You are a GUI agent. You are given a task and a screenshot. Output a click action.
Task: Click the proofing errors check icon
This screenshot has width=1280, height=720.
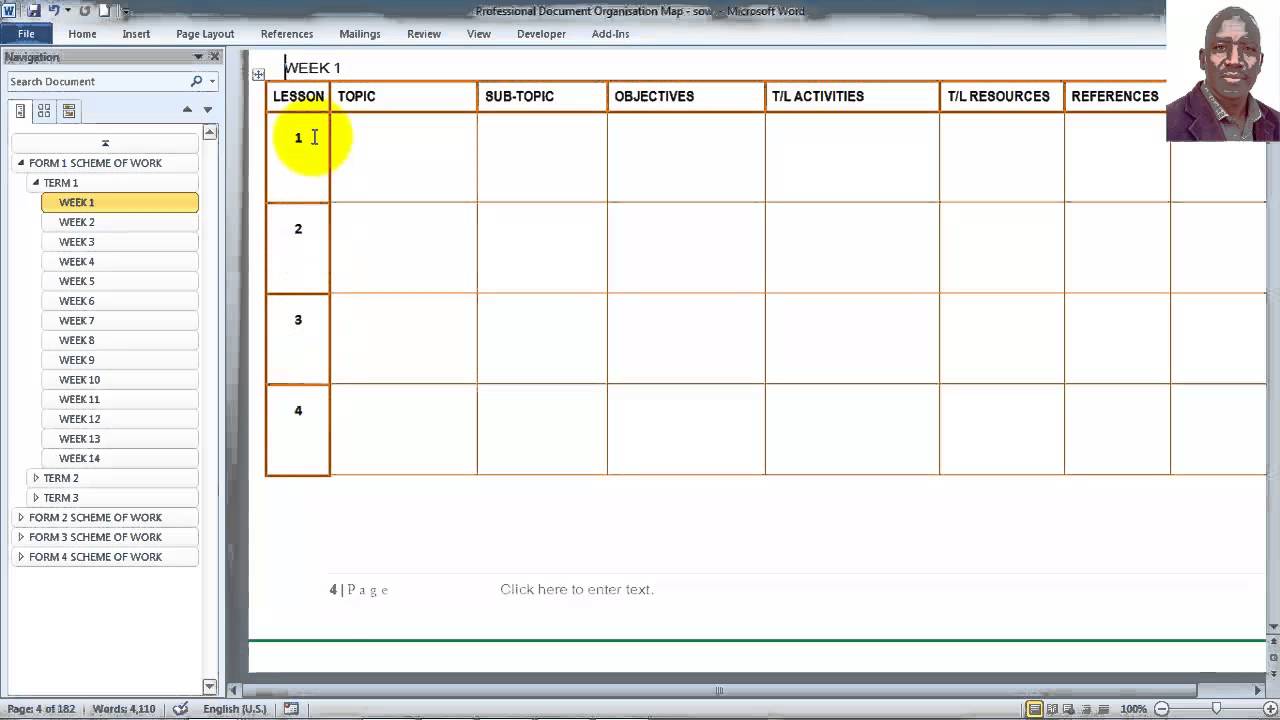click(x=181, y=709)
